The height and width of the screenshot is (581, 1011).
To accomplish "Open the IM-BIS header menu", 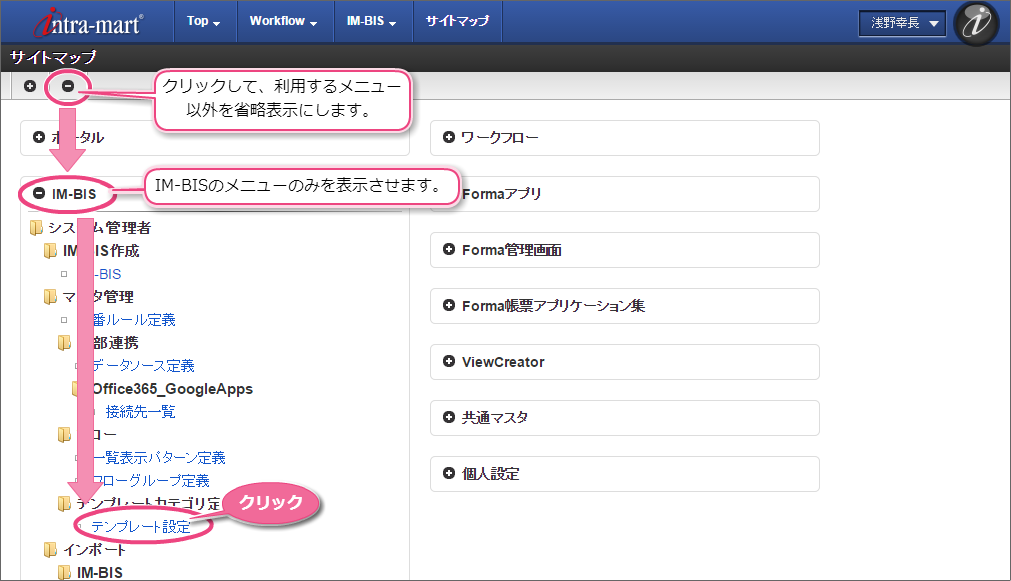I will [371, 21].
